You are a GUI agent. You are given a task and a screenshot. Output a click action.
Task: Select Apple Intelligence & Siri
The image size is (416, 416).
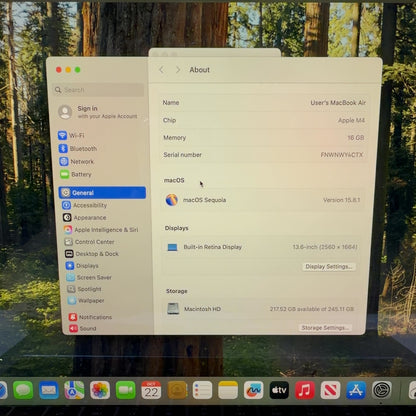(x=101, y=230)
